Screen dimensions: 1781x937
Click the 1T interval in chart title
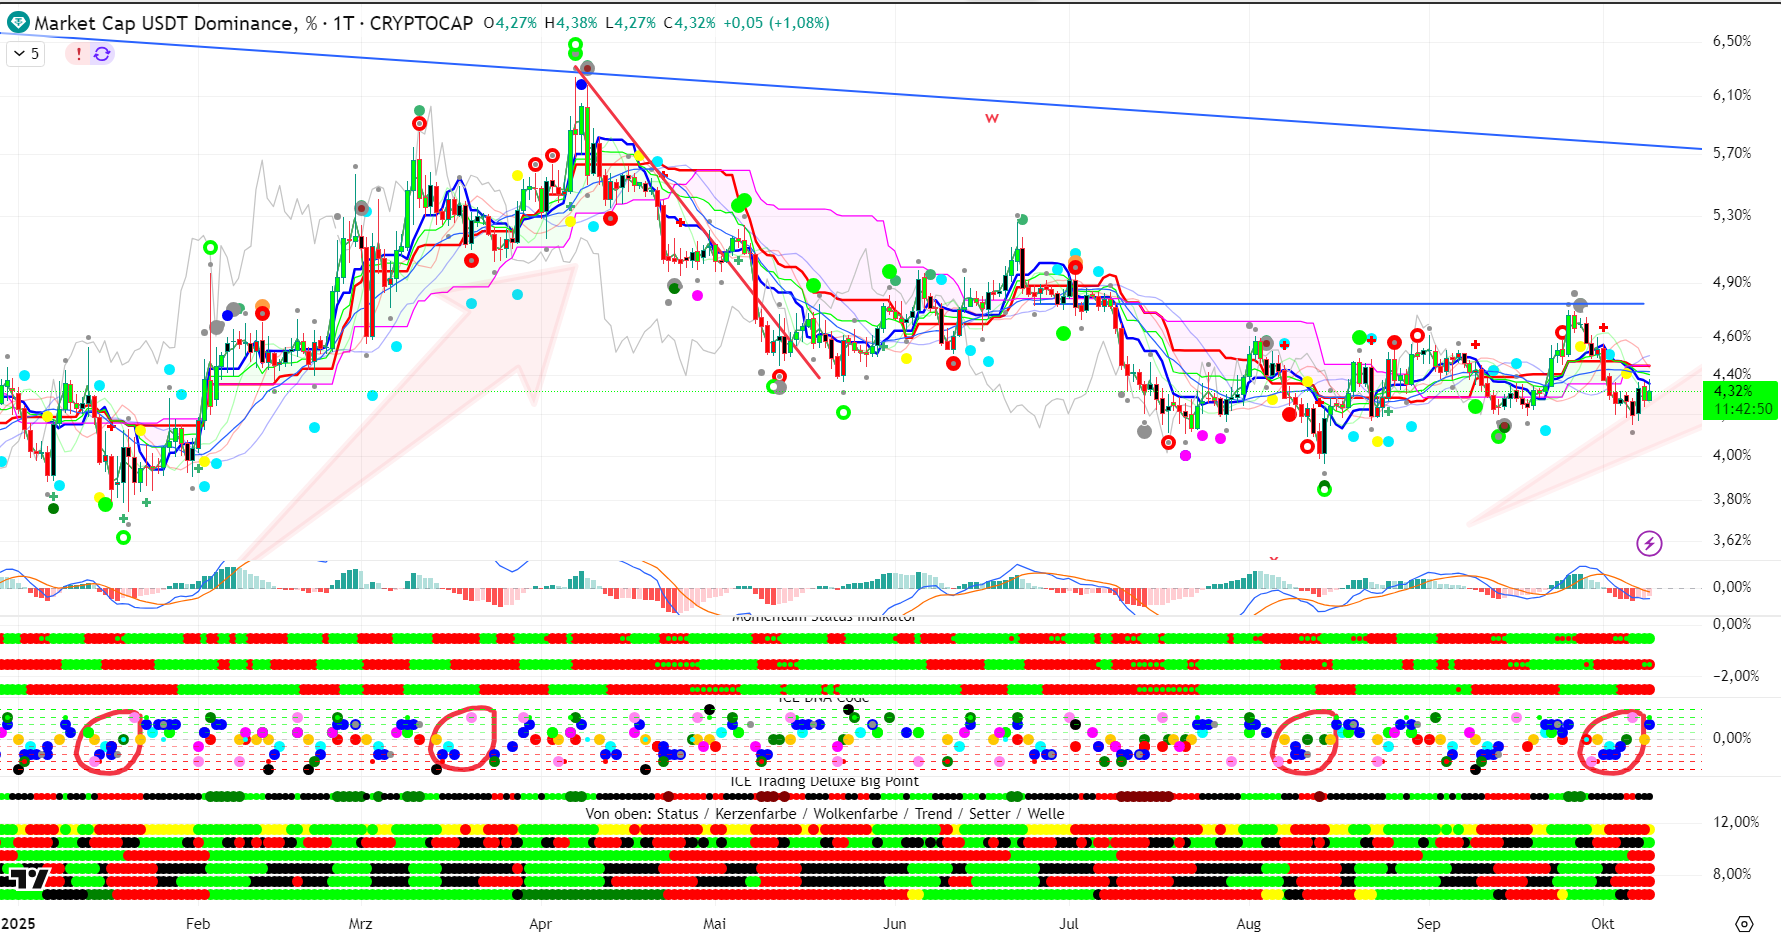point(343,23)
